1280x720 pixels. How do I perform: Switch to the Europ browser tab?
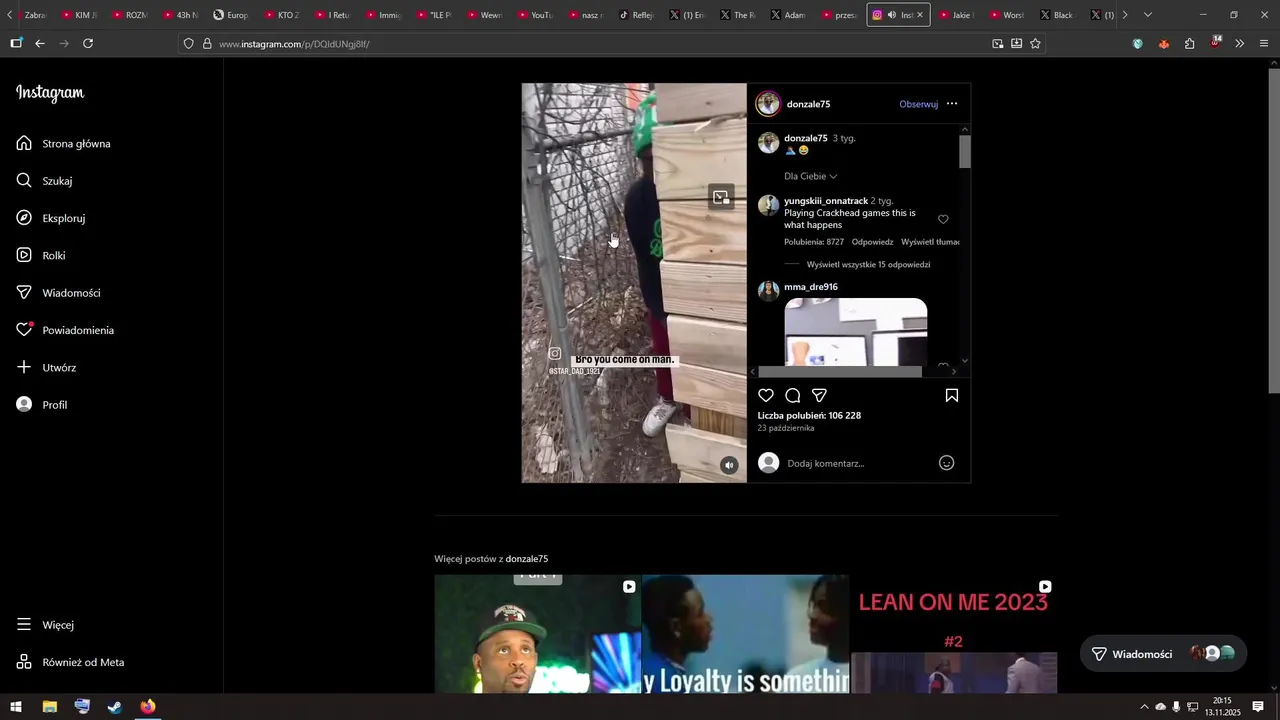tap(232, 15)
